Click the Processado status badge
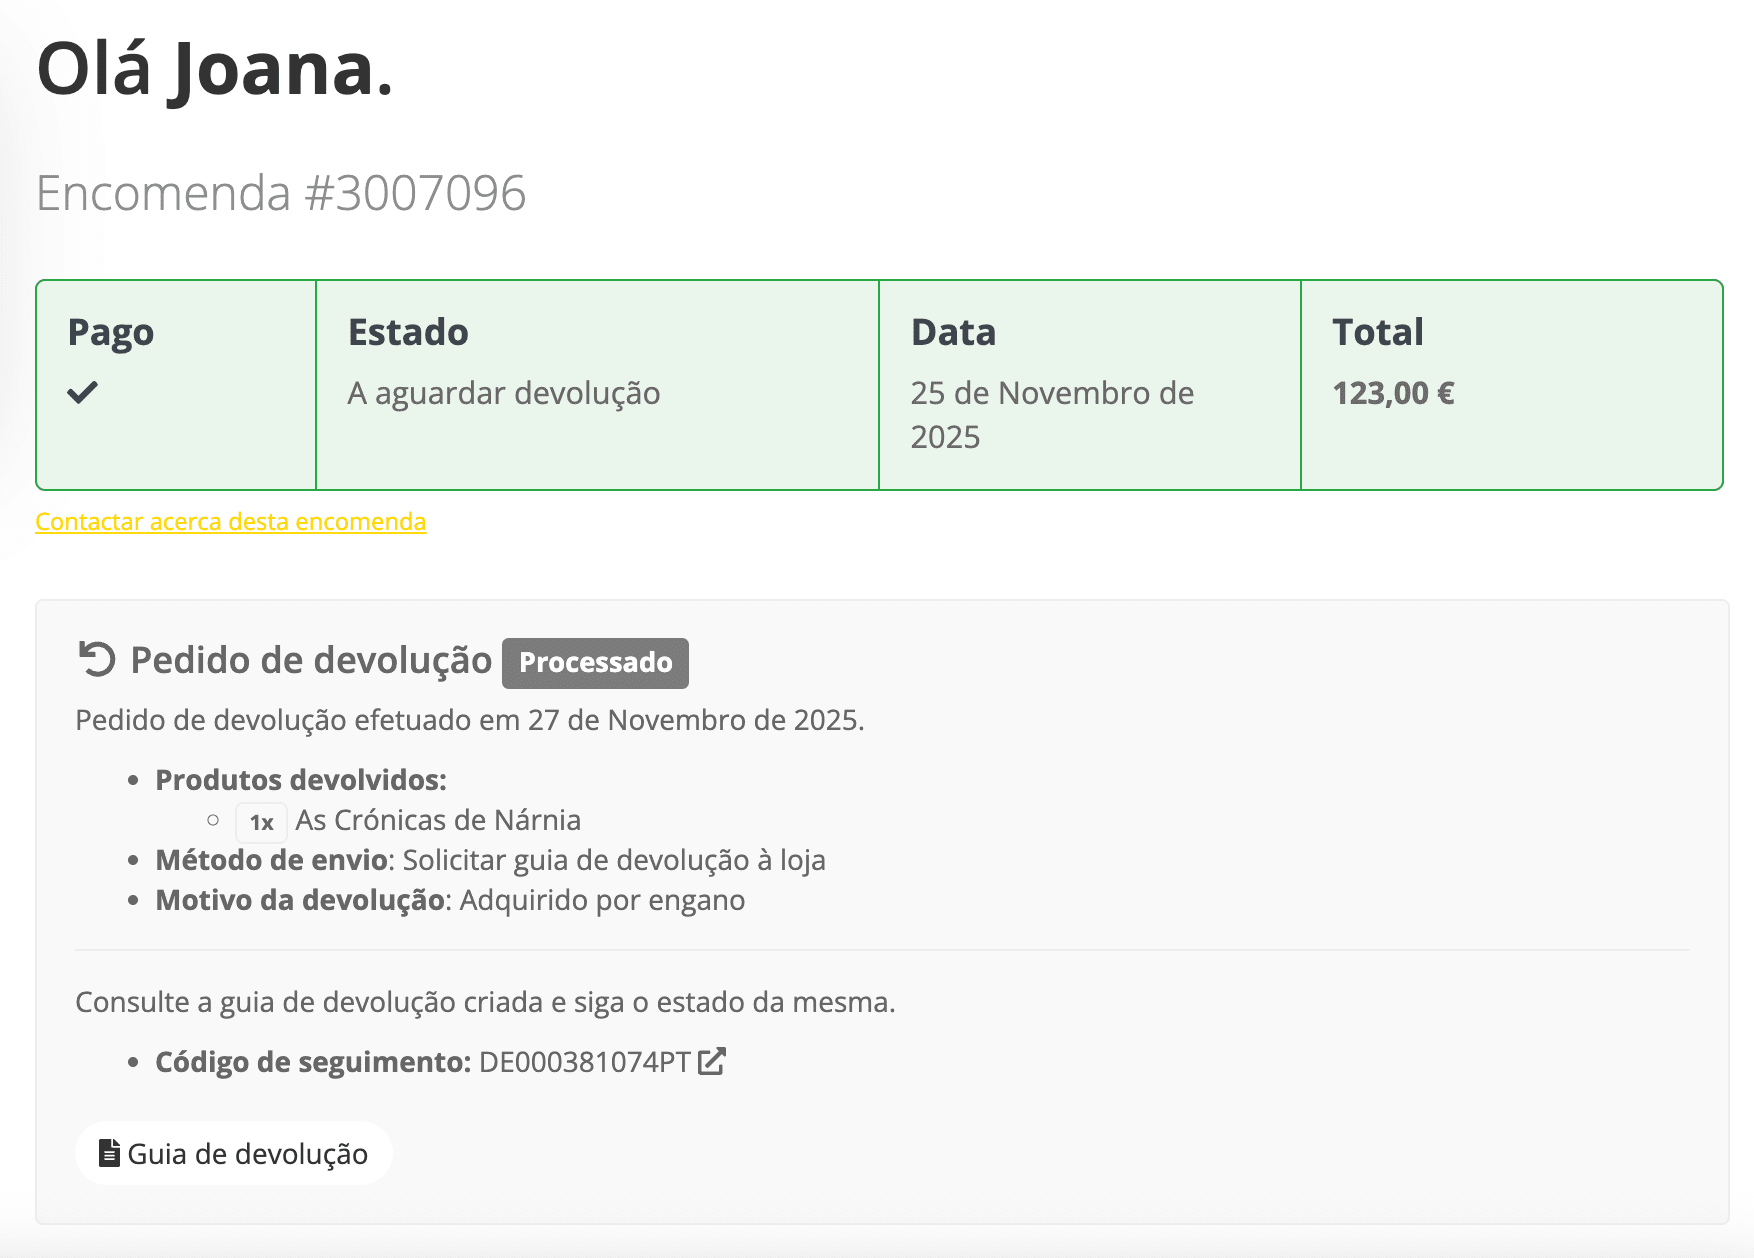 point(595,662)
